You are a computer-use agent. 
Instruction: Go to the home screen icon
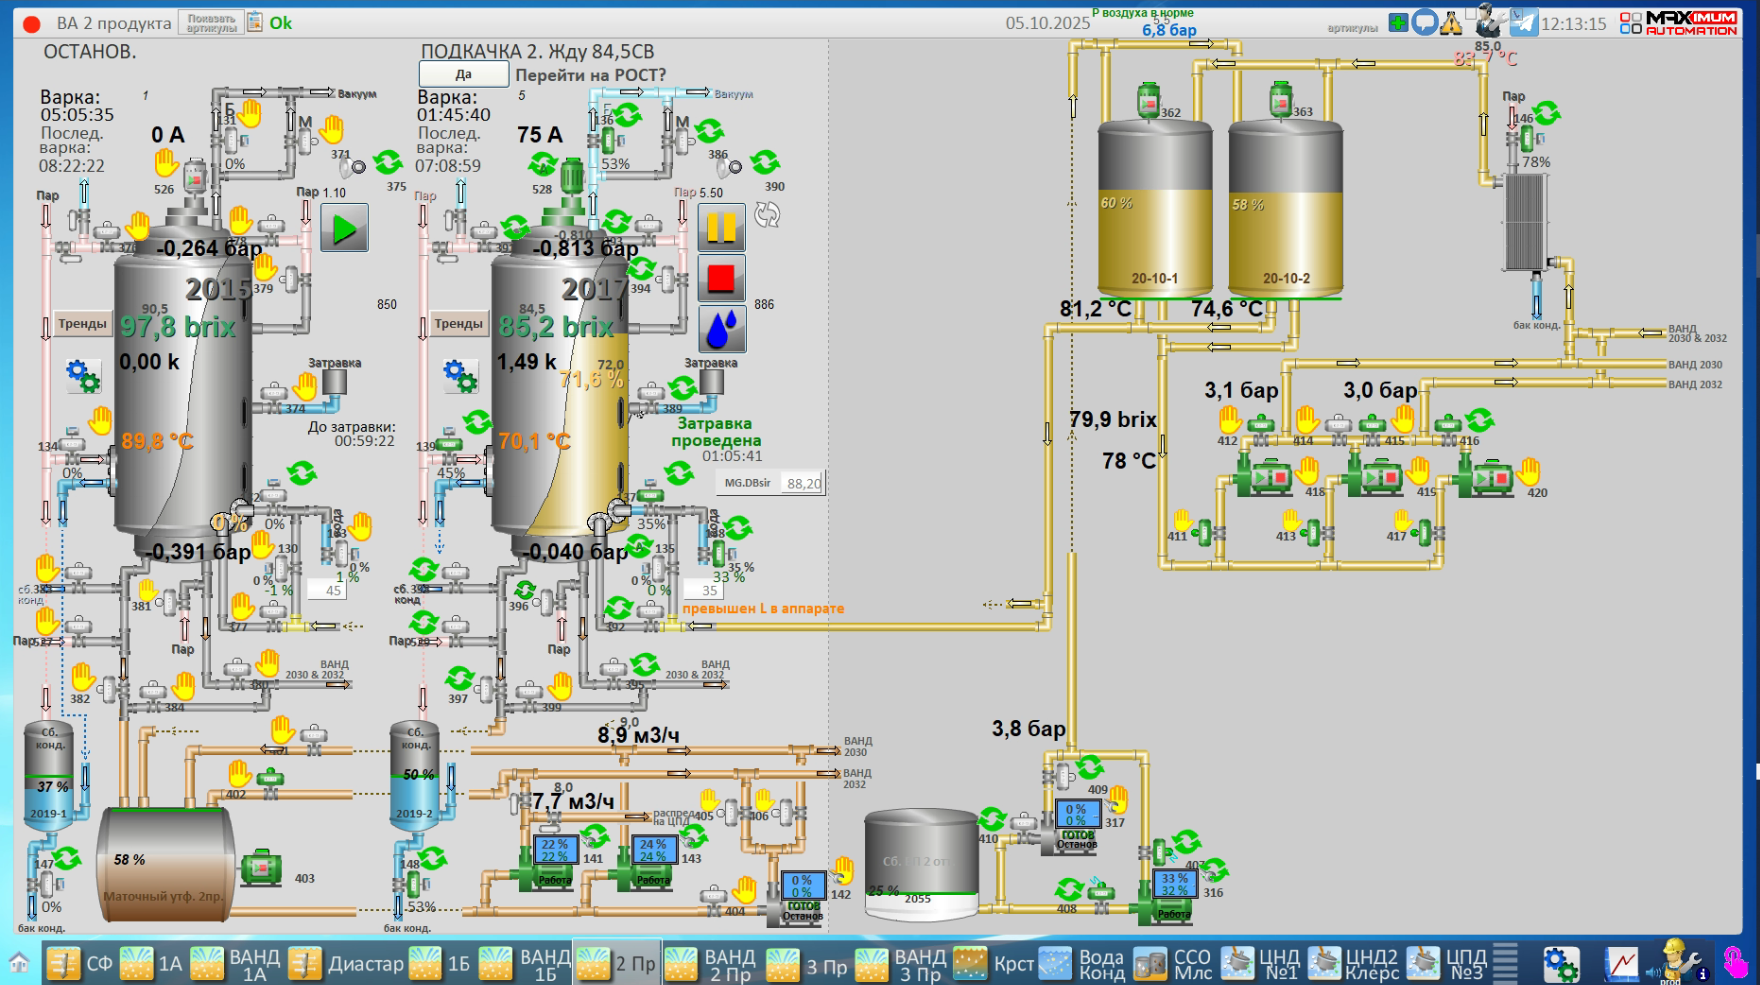click(x=19, y=963)
